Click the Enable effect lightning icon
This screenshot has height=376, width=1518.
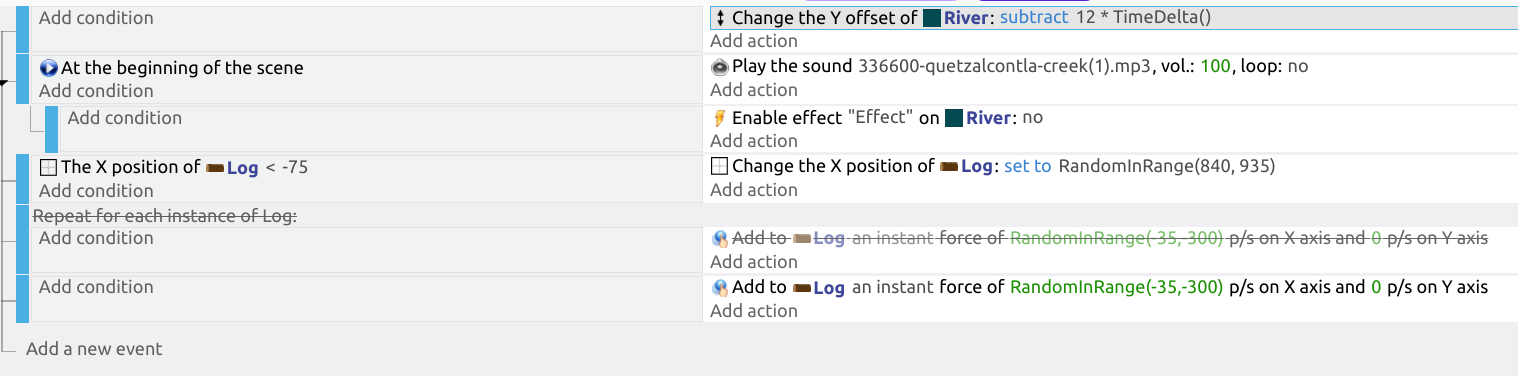tap(720, 118)
